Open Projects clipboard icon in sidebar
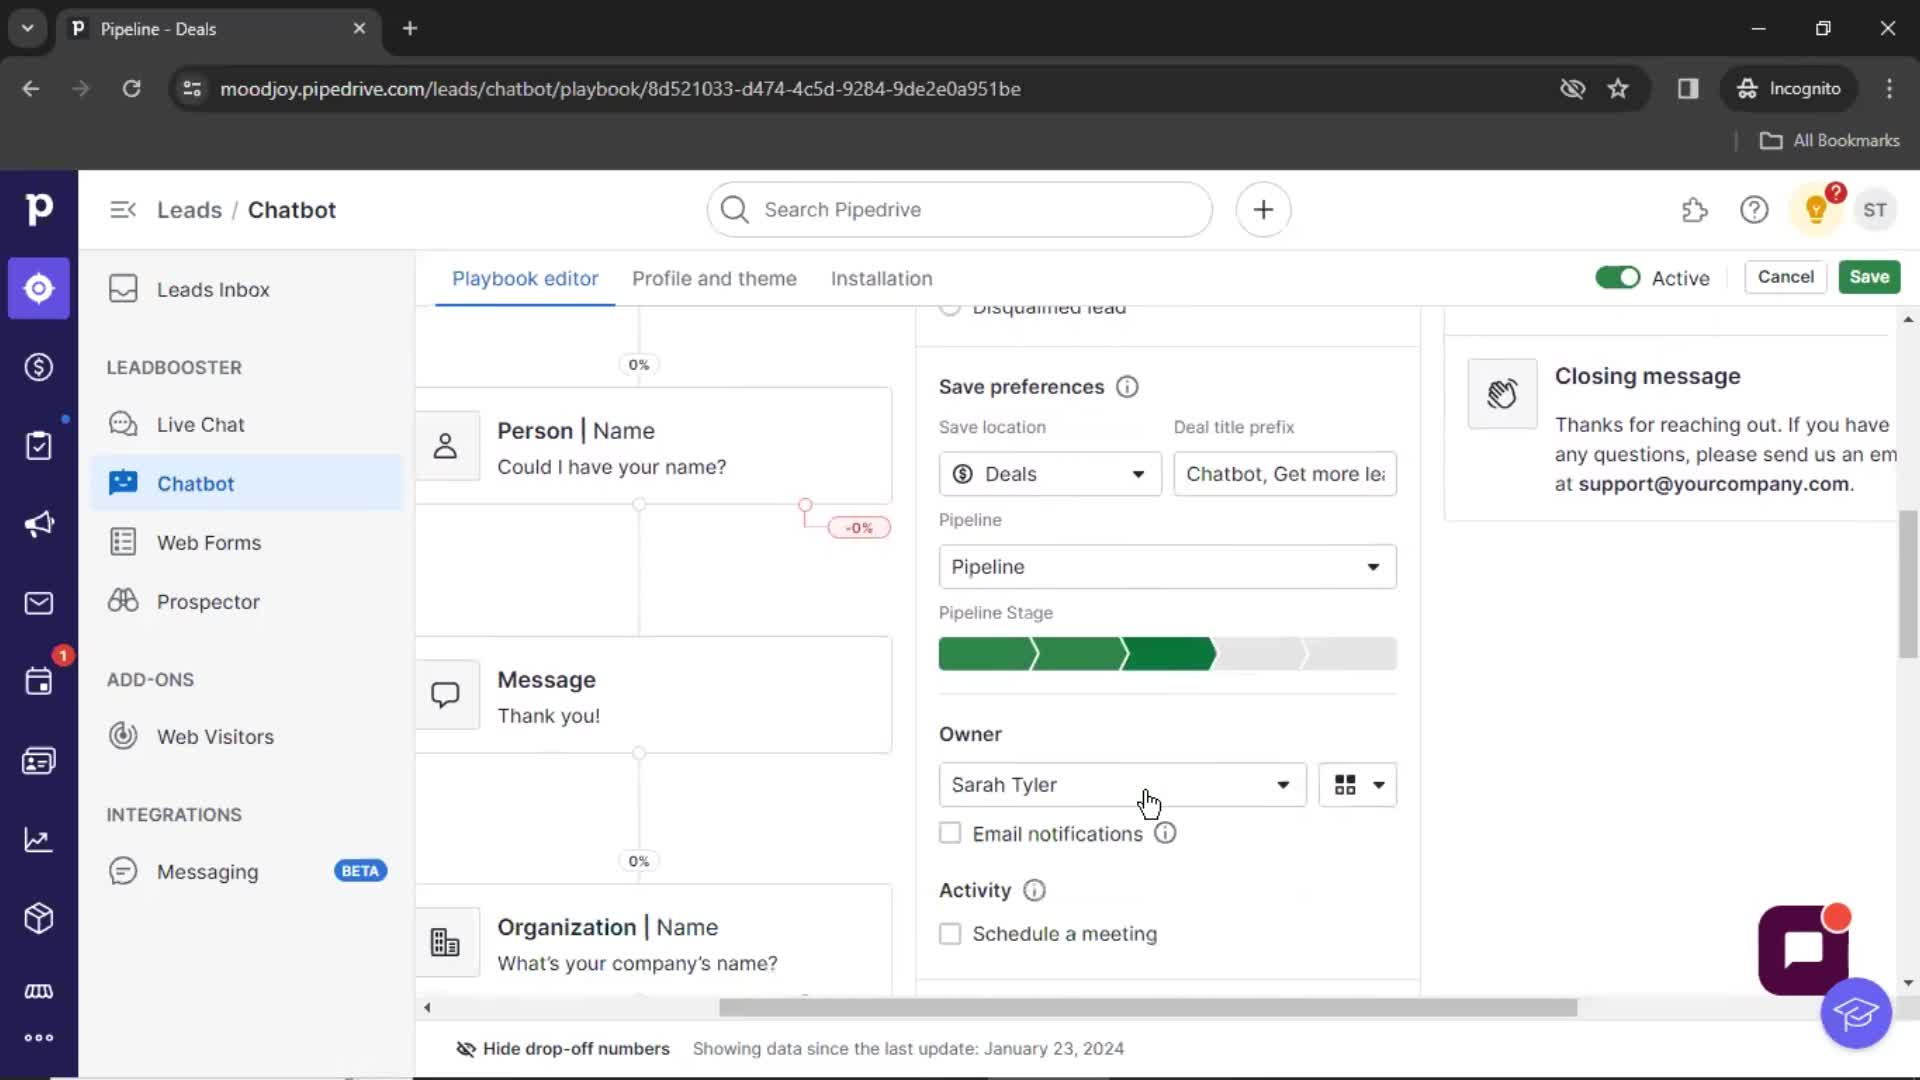 [x=38, y=445]
